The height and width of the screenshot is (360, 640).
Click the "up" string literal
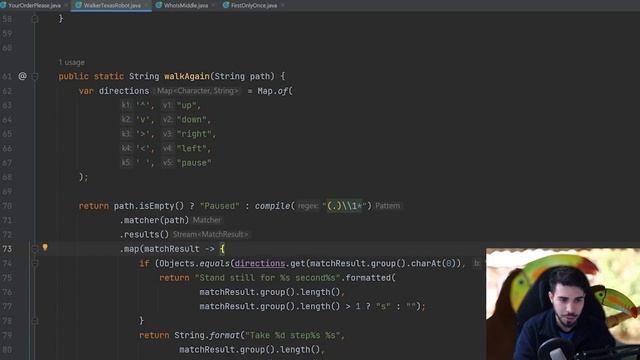click(x=188, y=105)
